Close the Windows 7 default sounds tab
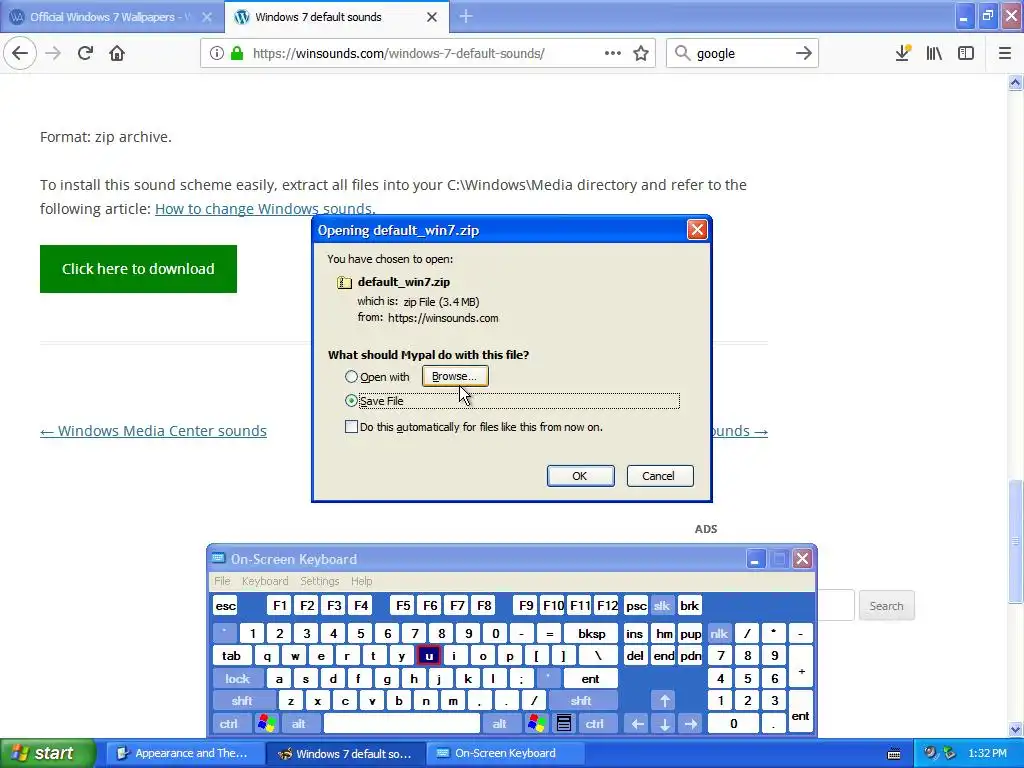The height and width of the screenshot is (768, 1024). coord(432,17)
